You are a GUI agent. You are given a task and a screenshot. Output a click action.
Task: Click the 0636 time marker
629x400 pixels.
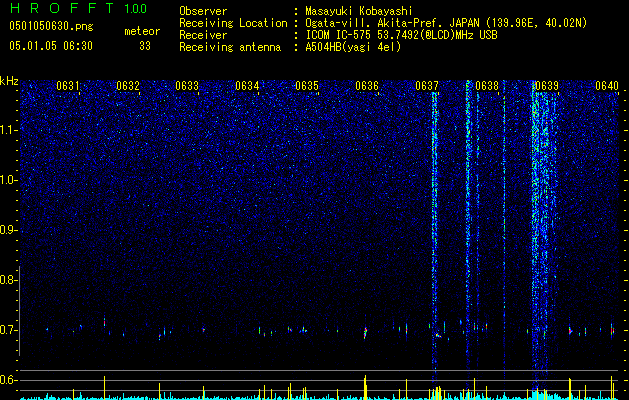tap(367, 86)
